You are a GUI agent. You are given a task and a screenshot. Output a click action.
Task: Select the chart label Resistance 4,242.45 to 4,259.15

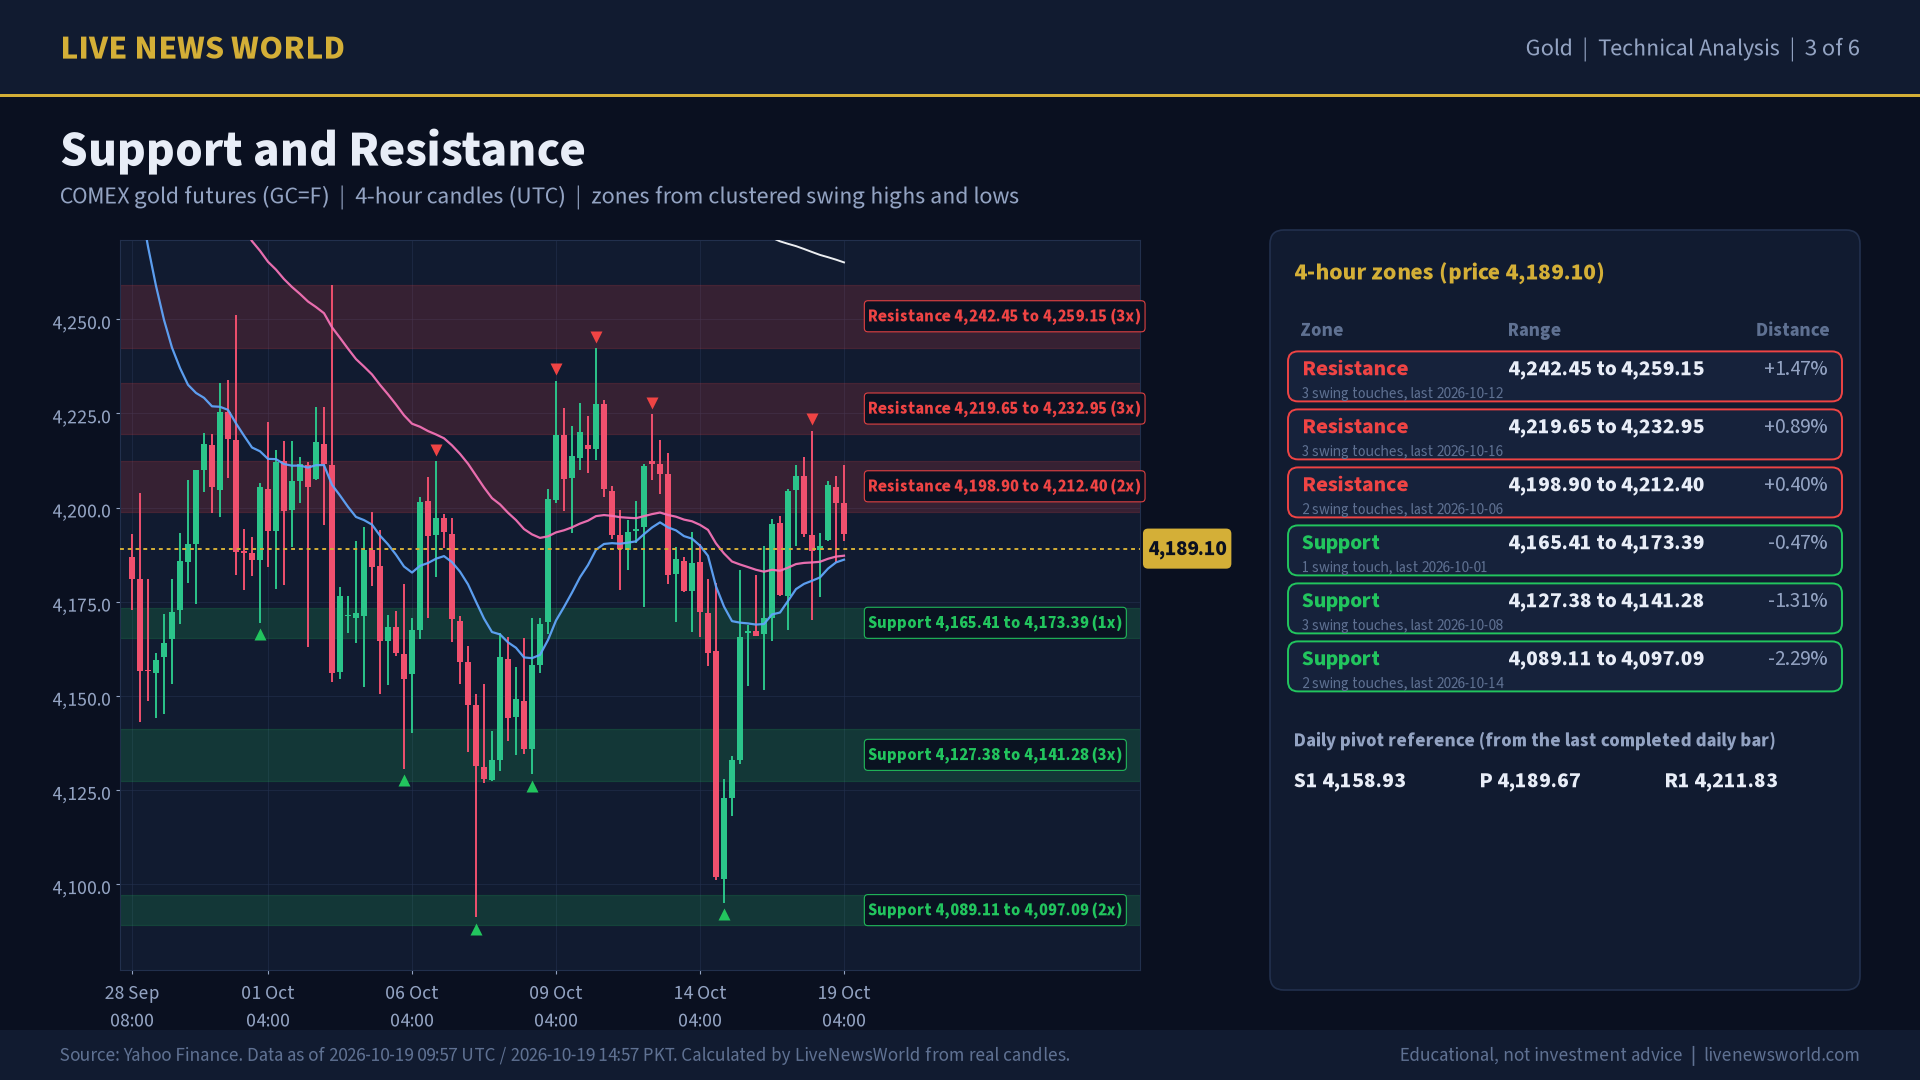coord(1004,316)
